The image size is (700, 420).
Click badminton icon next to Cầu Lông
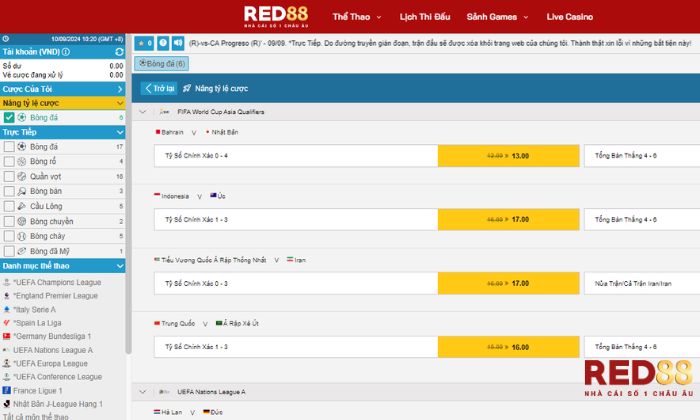coord(21,206)
